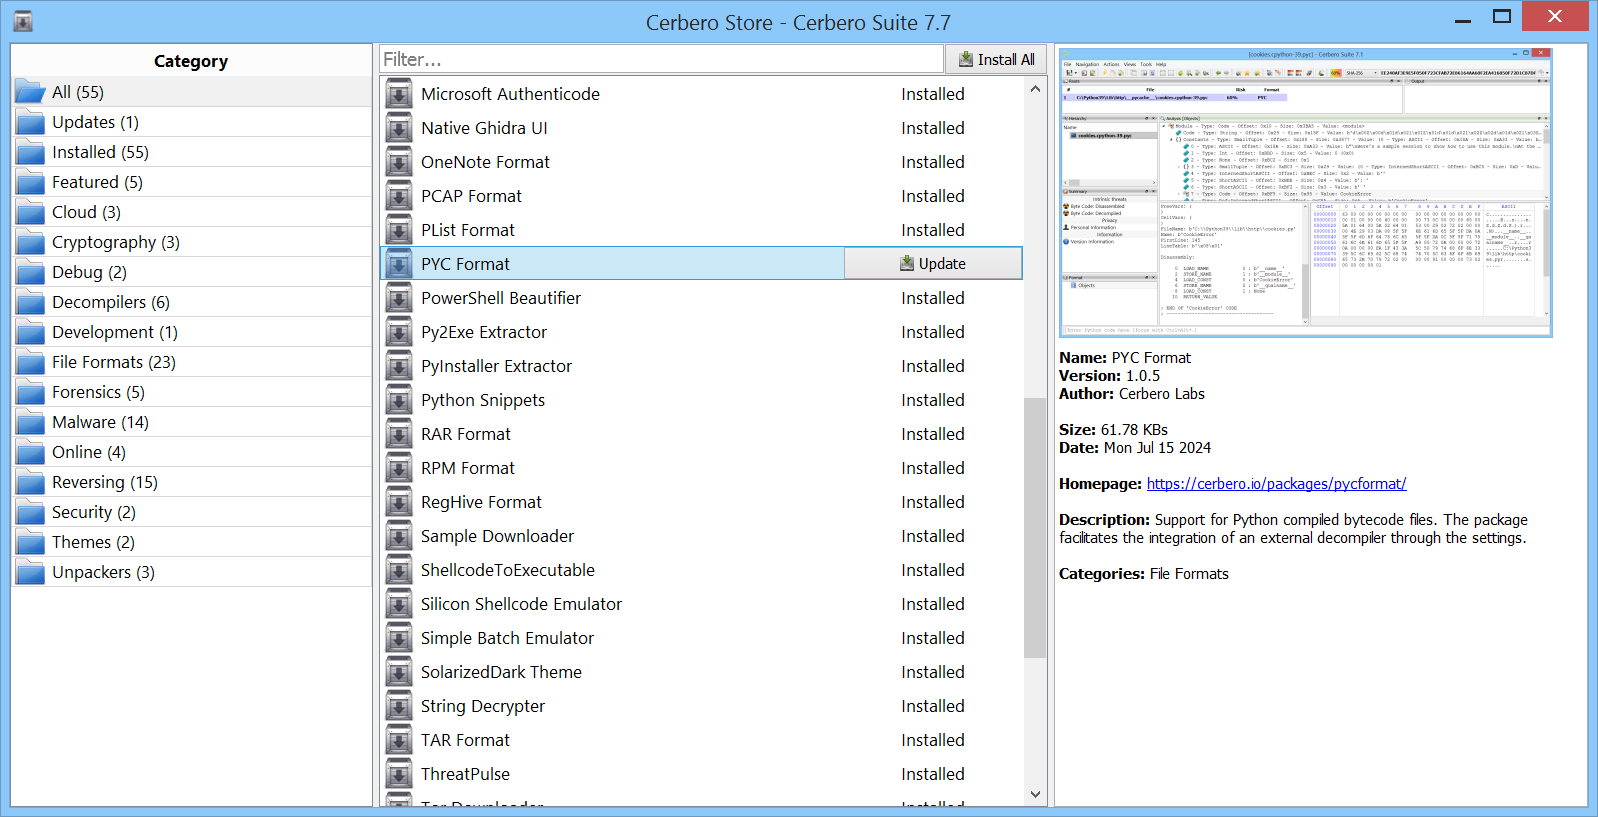
Task: Click the icon beside Silicon Shellcode Emulator
Action: (x=399, y=605)
